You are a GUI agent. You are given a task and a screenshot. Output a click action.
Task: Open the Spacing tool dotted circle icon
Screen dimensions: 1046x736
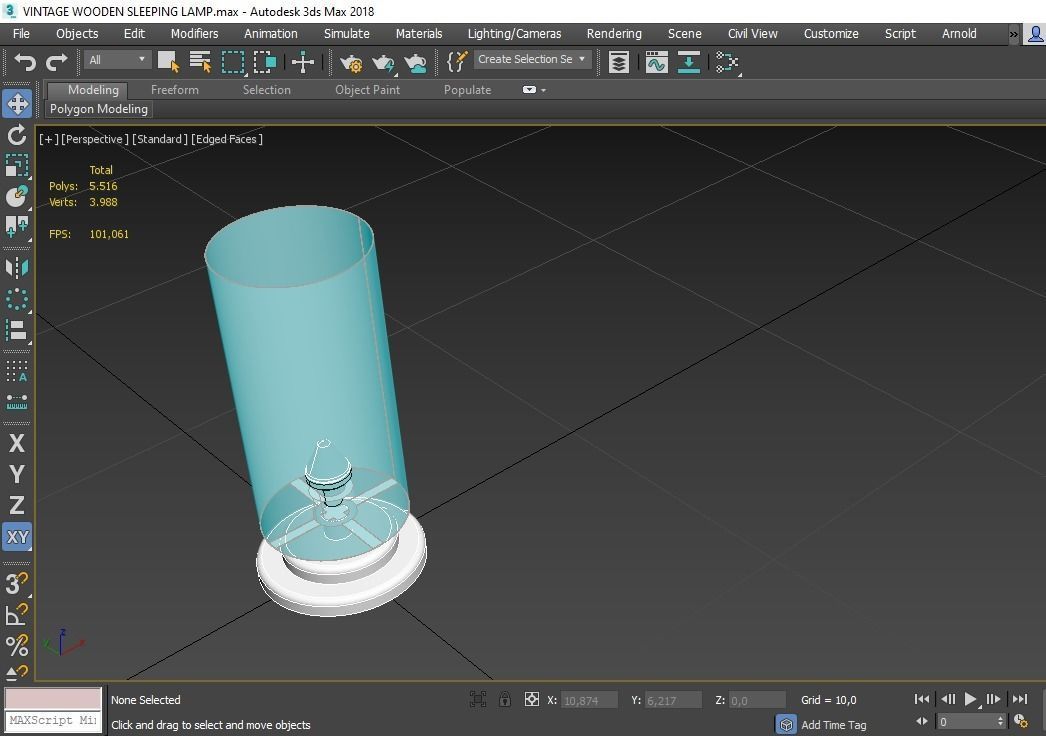[17, 299]
